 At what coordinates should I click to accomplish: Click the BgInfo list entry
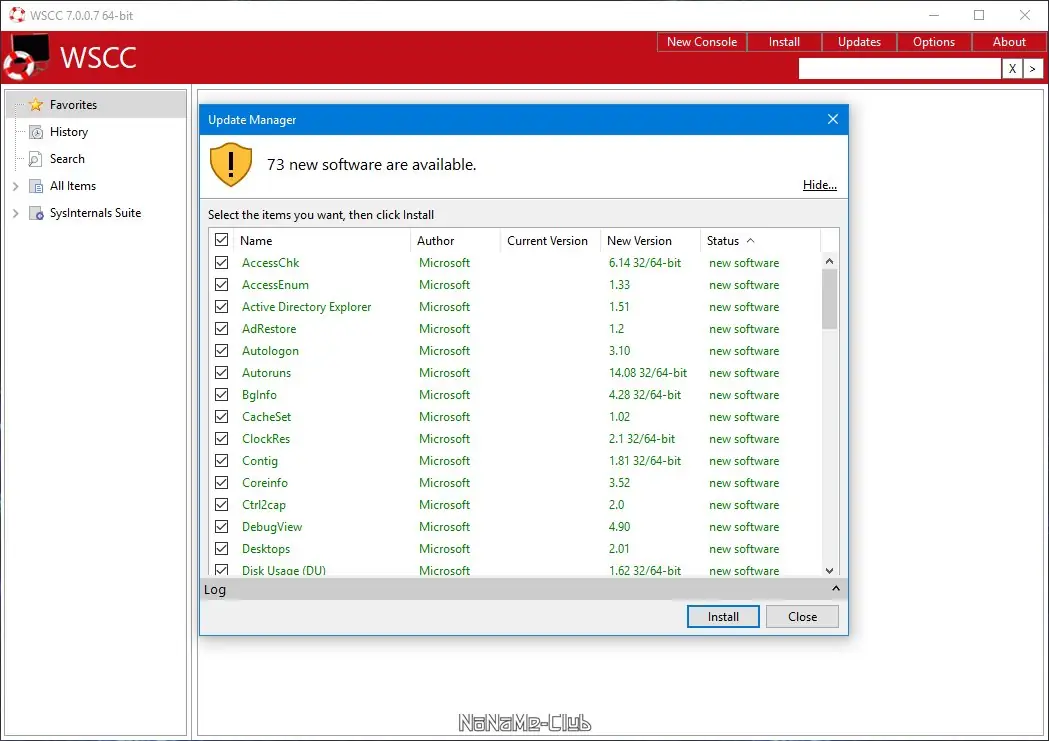coord(259,395)
